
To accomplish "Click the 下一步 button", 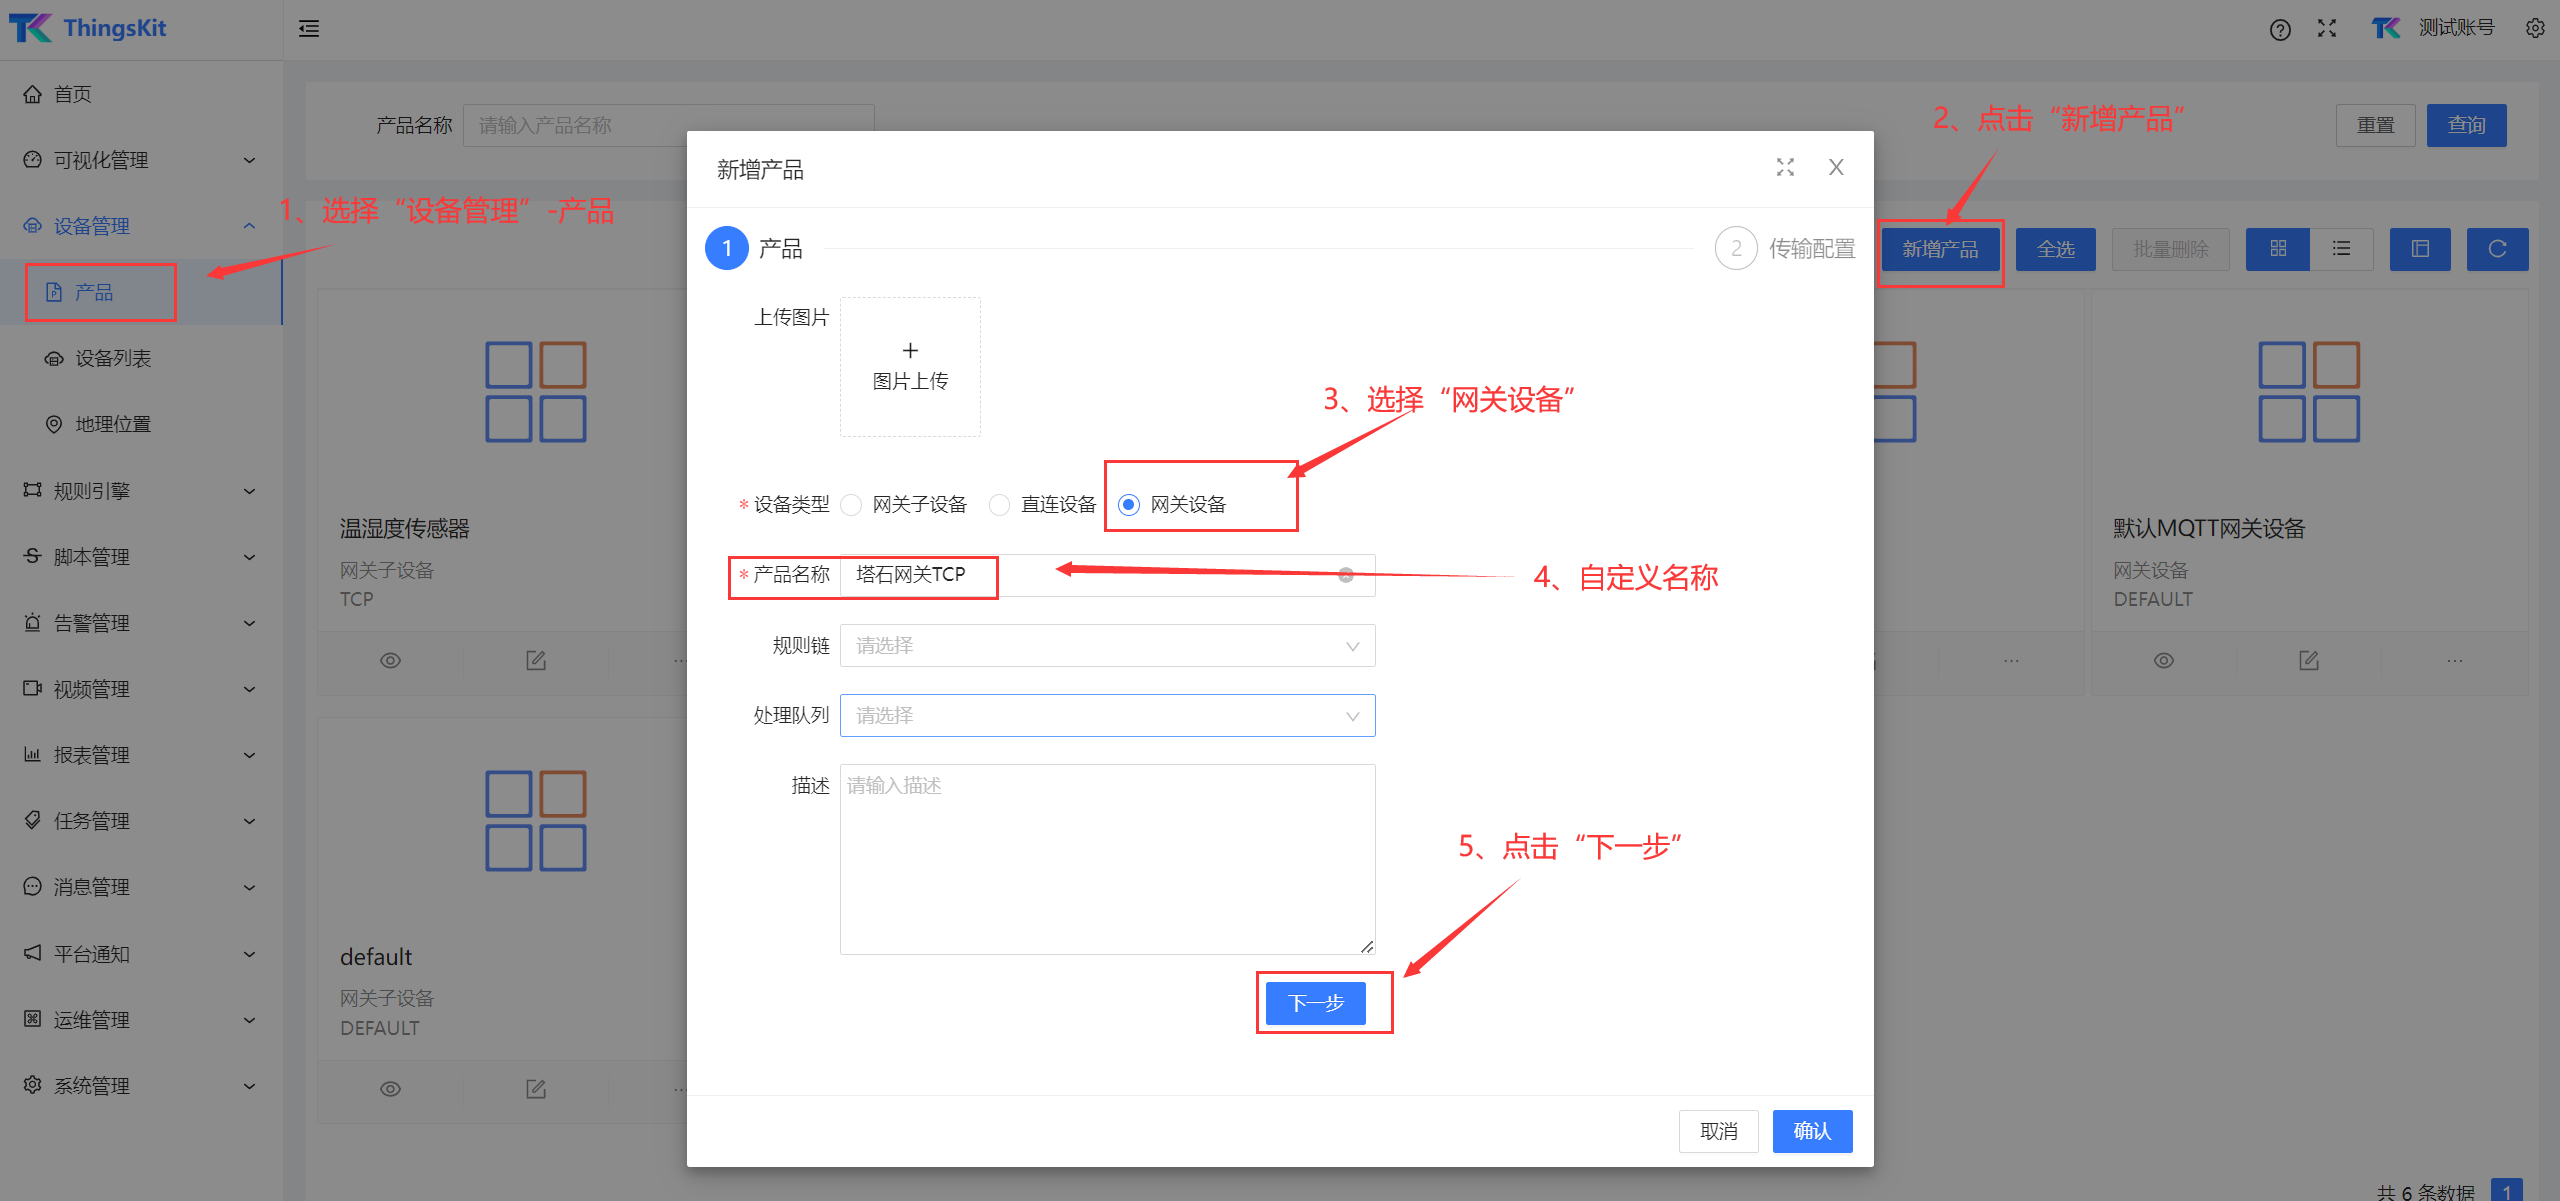I will [x=1316, y=1003].
